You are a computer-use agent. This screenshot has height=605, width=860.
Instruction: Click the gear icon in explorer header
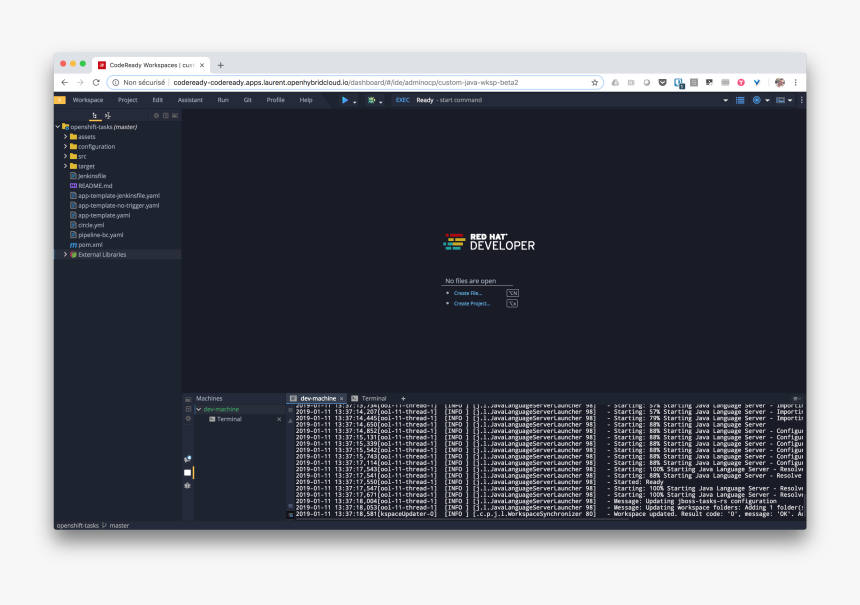pos(156,116)
